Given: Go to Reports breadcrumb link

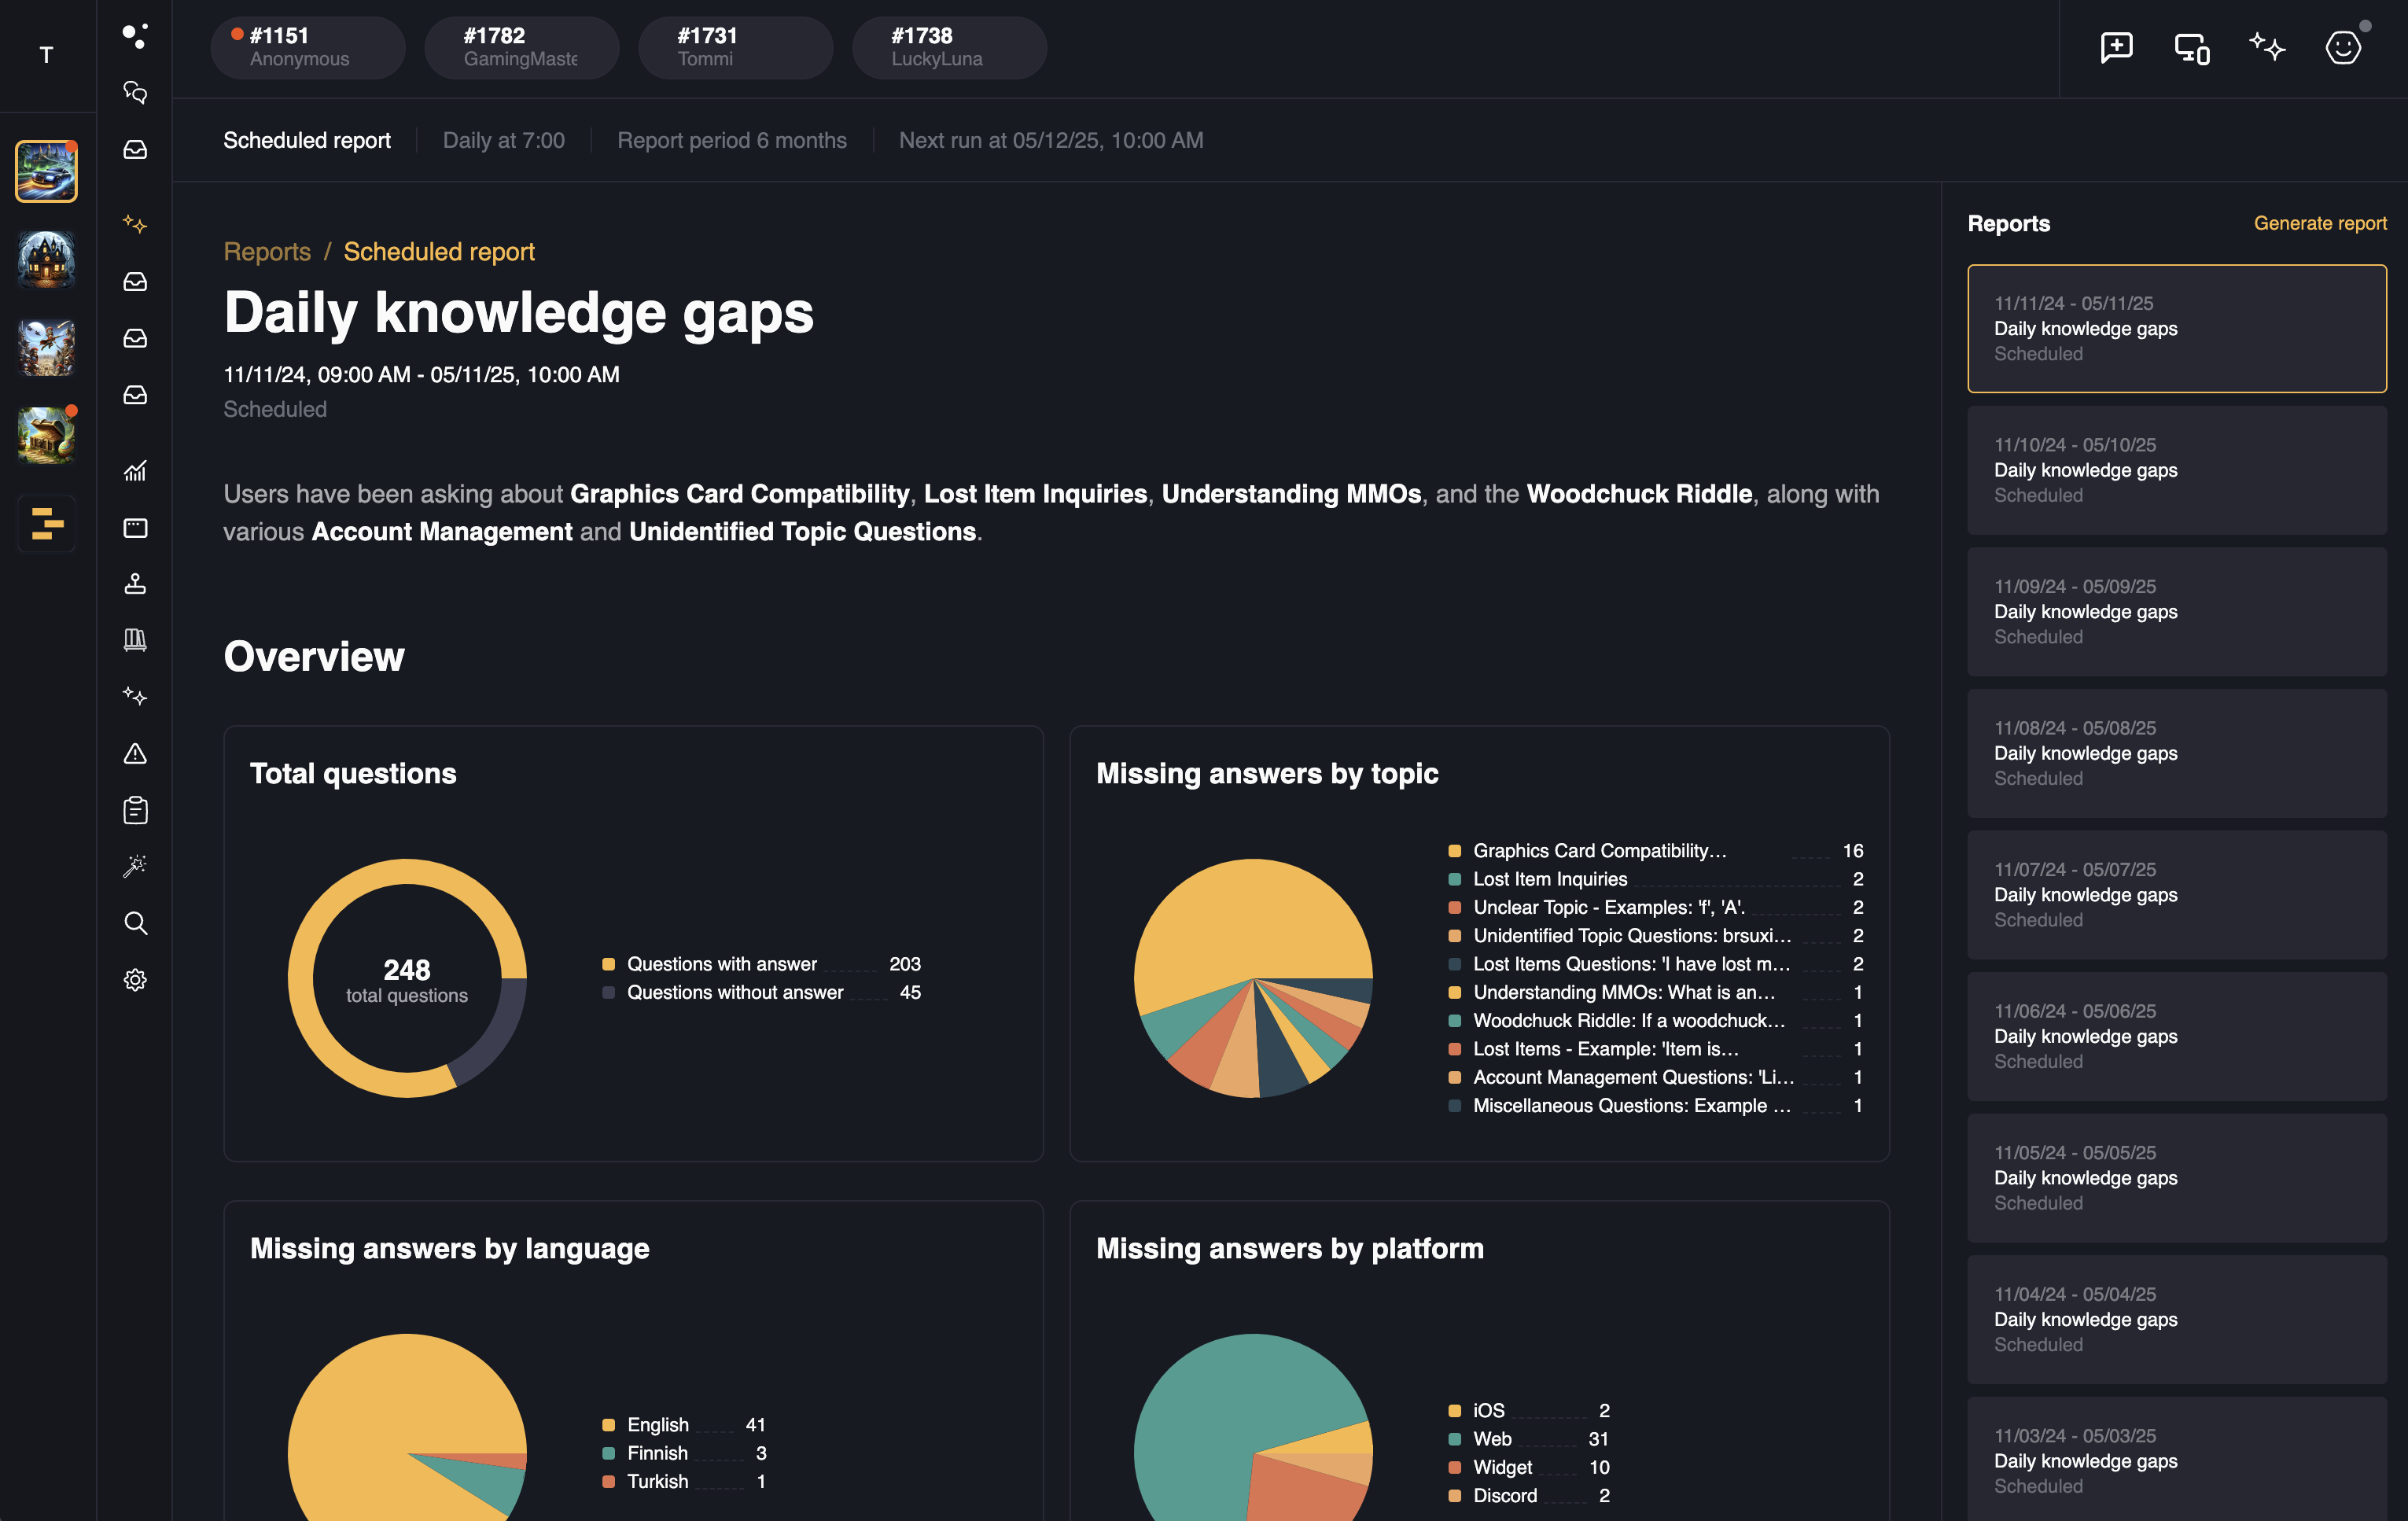Looking at the screenshot, I should (x=267, y=252).
